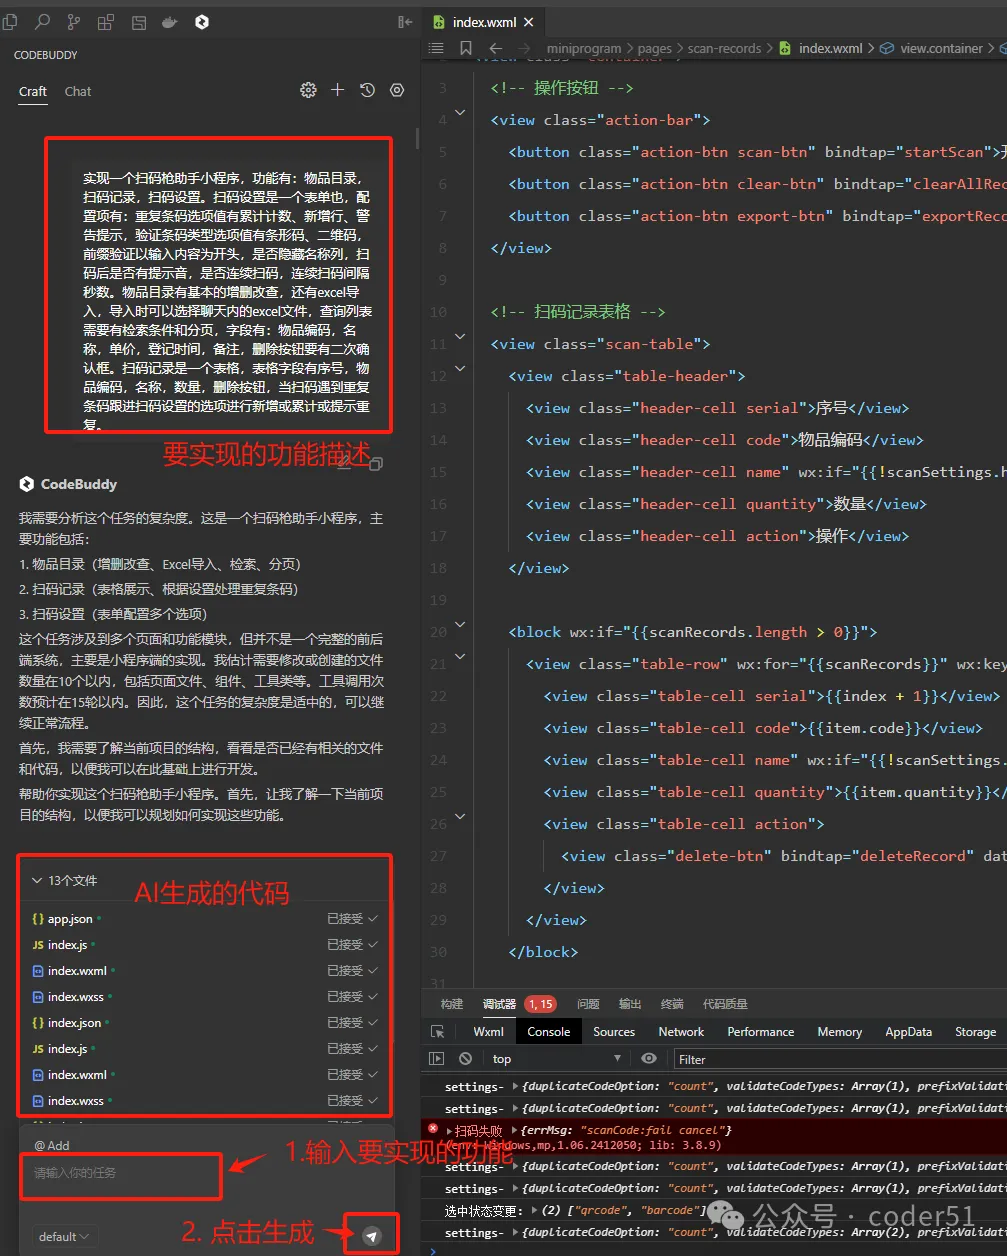The image size is (1007, 1256).
Task: Toggle the console sidebar icon
Action: [x=436, y=1058]
